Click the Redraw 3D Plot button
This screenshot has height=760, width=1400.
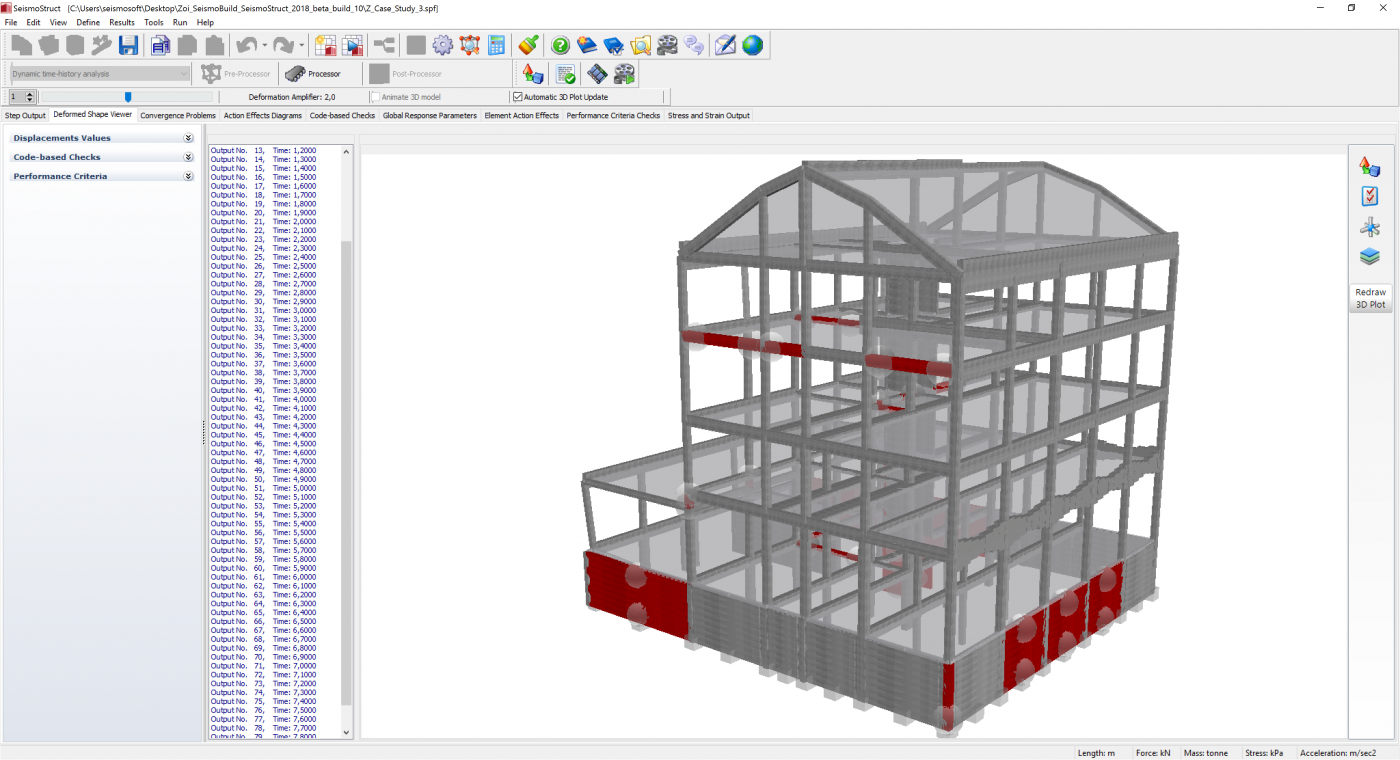(x=1370, y=298)
